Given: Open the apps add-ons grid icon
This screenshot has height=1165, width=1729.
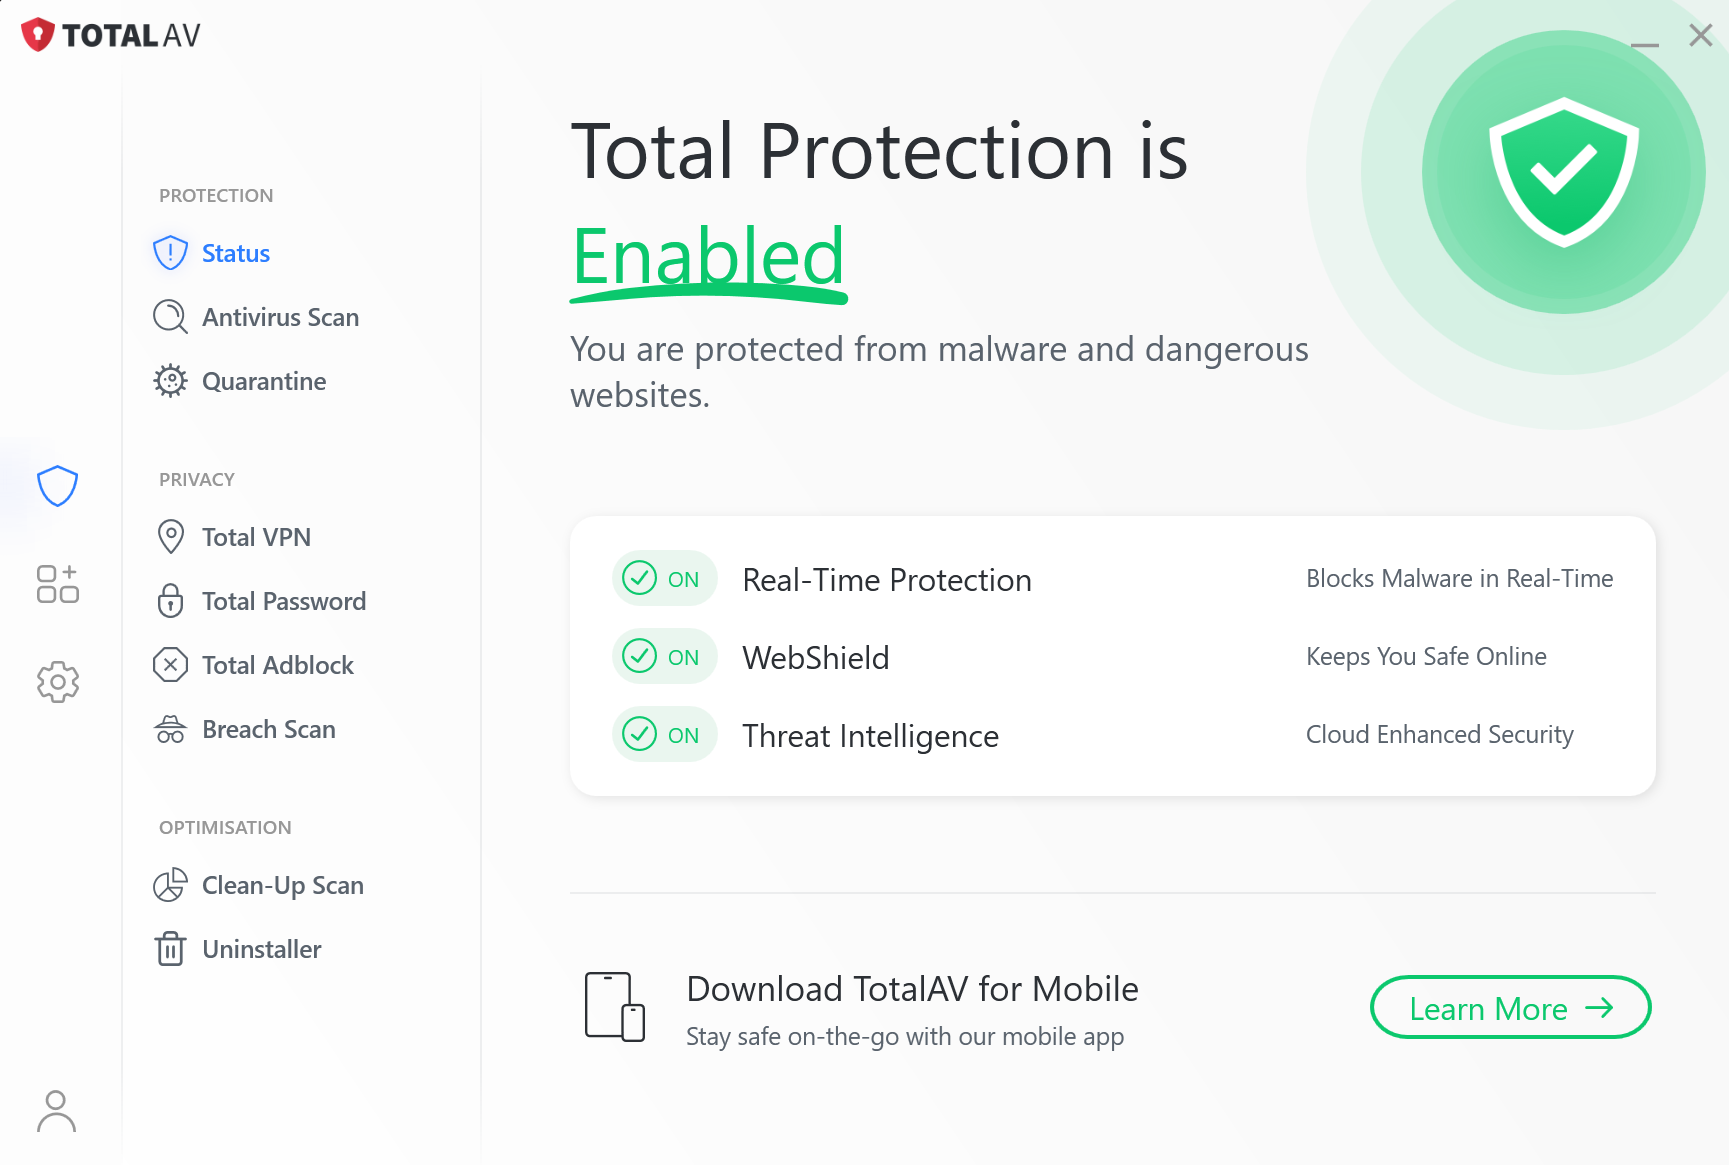Looking at the screenshot, I should pyautogui.click(x=57, y=584).
